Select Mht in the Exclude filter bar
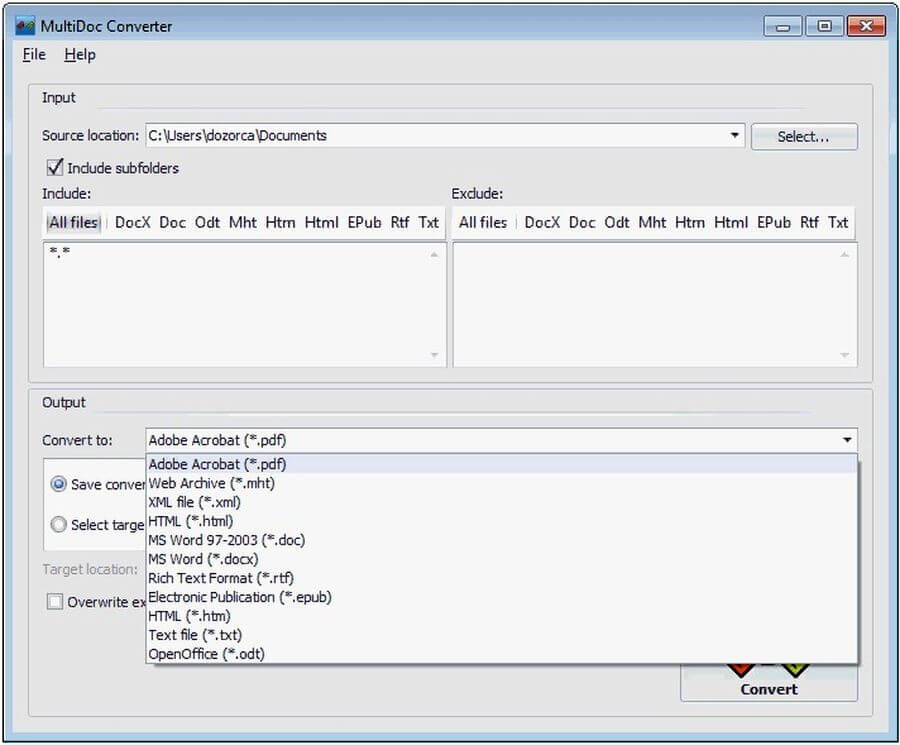Image resolution: width=900 pixels, height=745 pixels. [653, 222]
